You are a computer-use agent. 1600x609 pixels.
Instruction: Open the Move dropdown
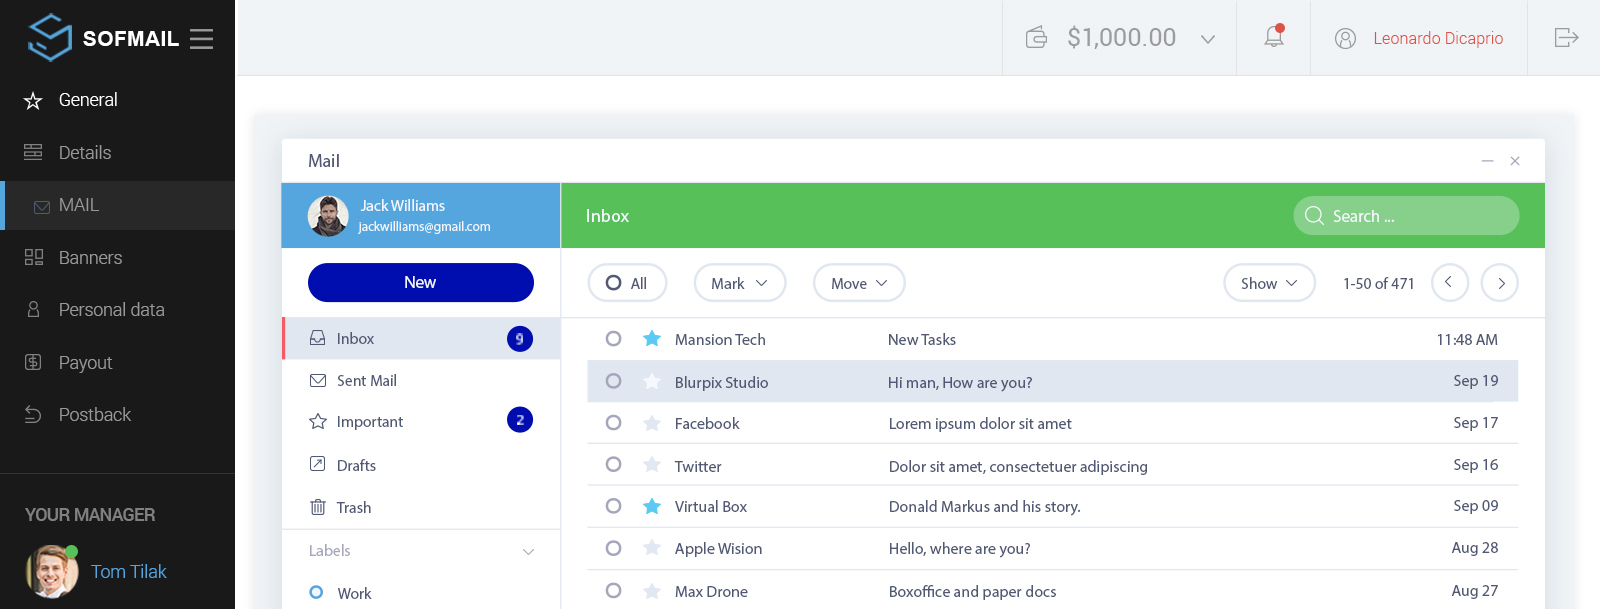[858, 283]
